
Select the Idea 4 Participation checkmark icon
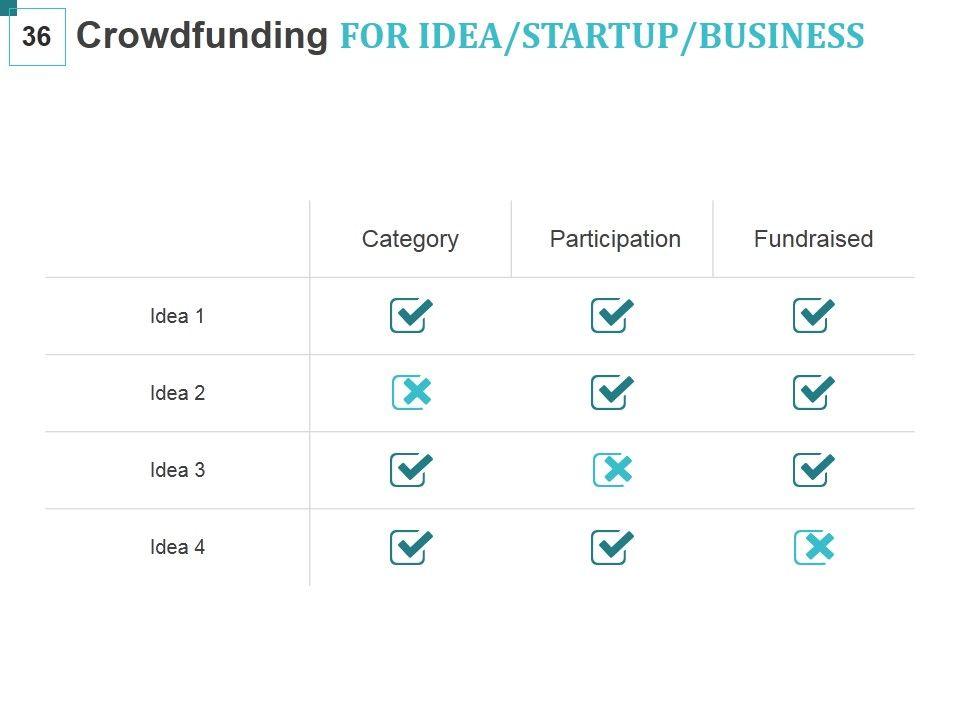coord(612,547)
